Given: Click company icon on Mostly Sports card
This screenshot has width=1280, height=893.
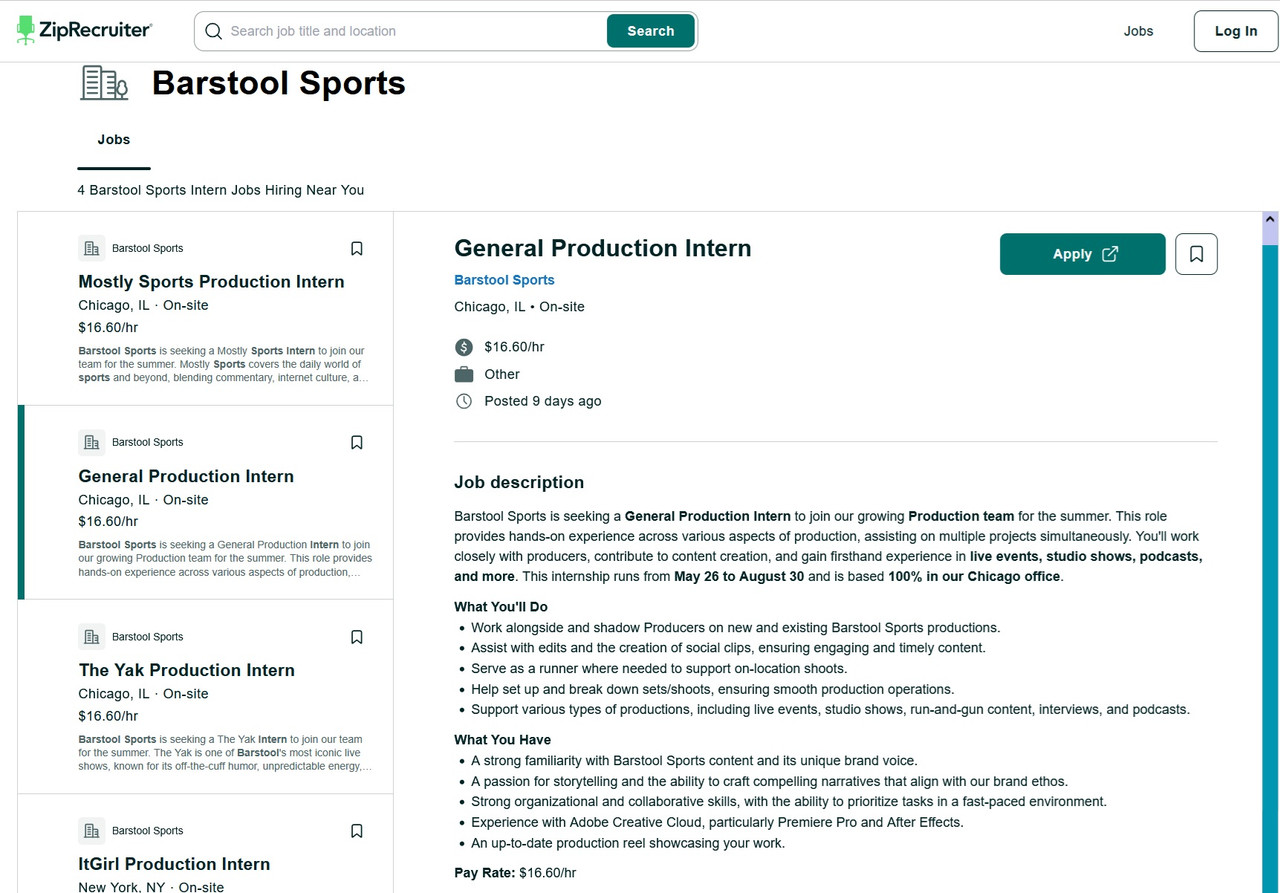Looking at the screenshot, I should 92,248.
